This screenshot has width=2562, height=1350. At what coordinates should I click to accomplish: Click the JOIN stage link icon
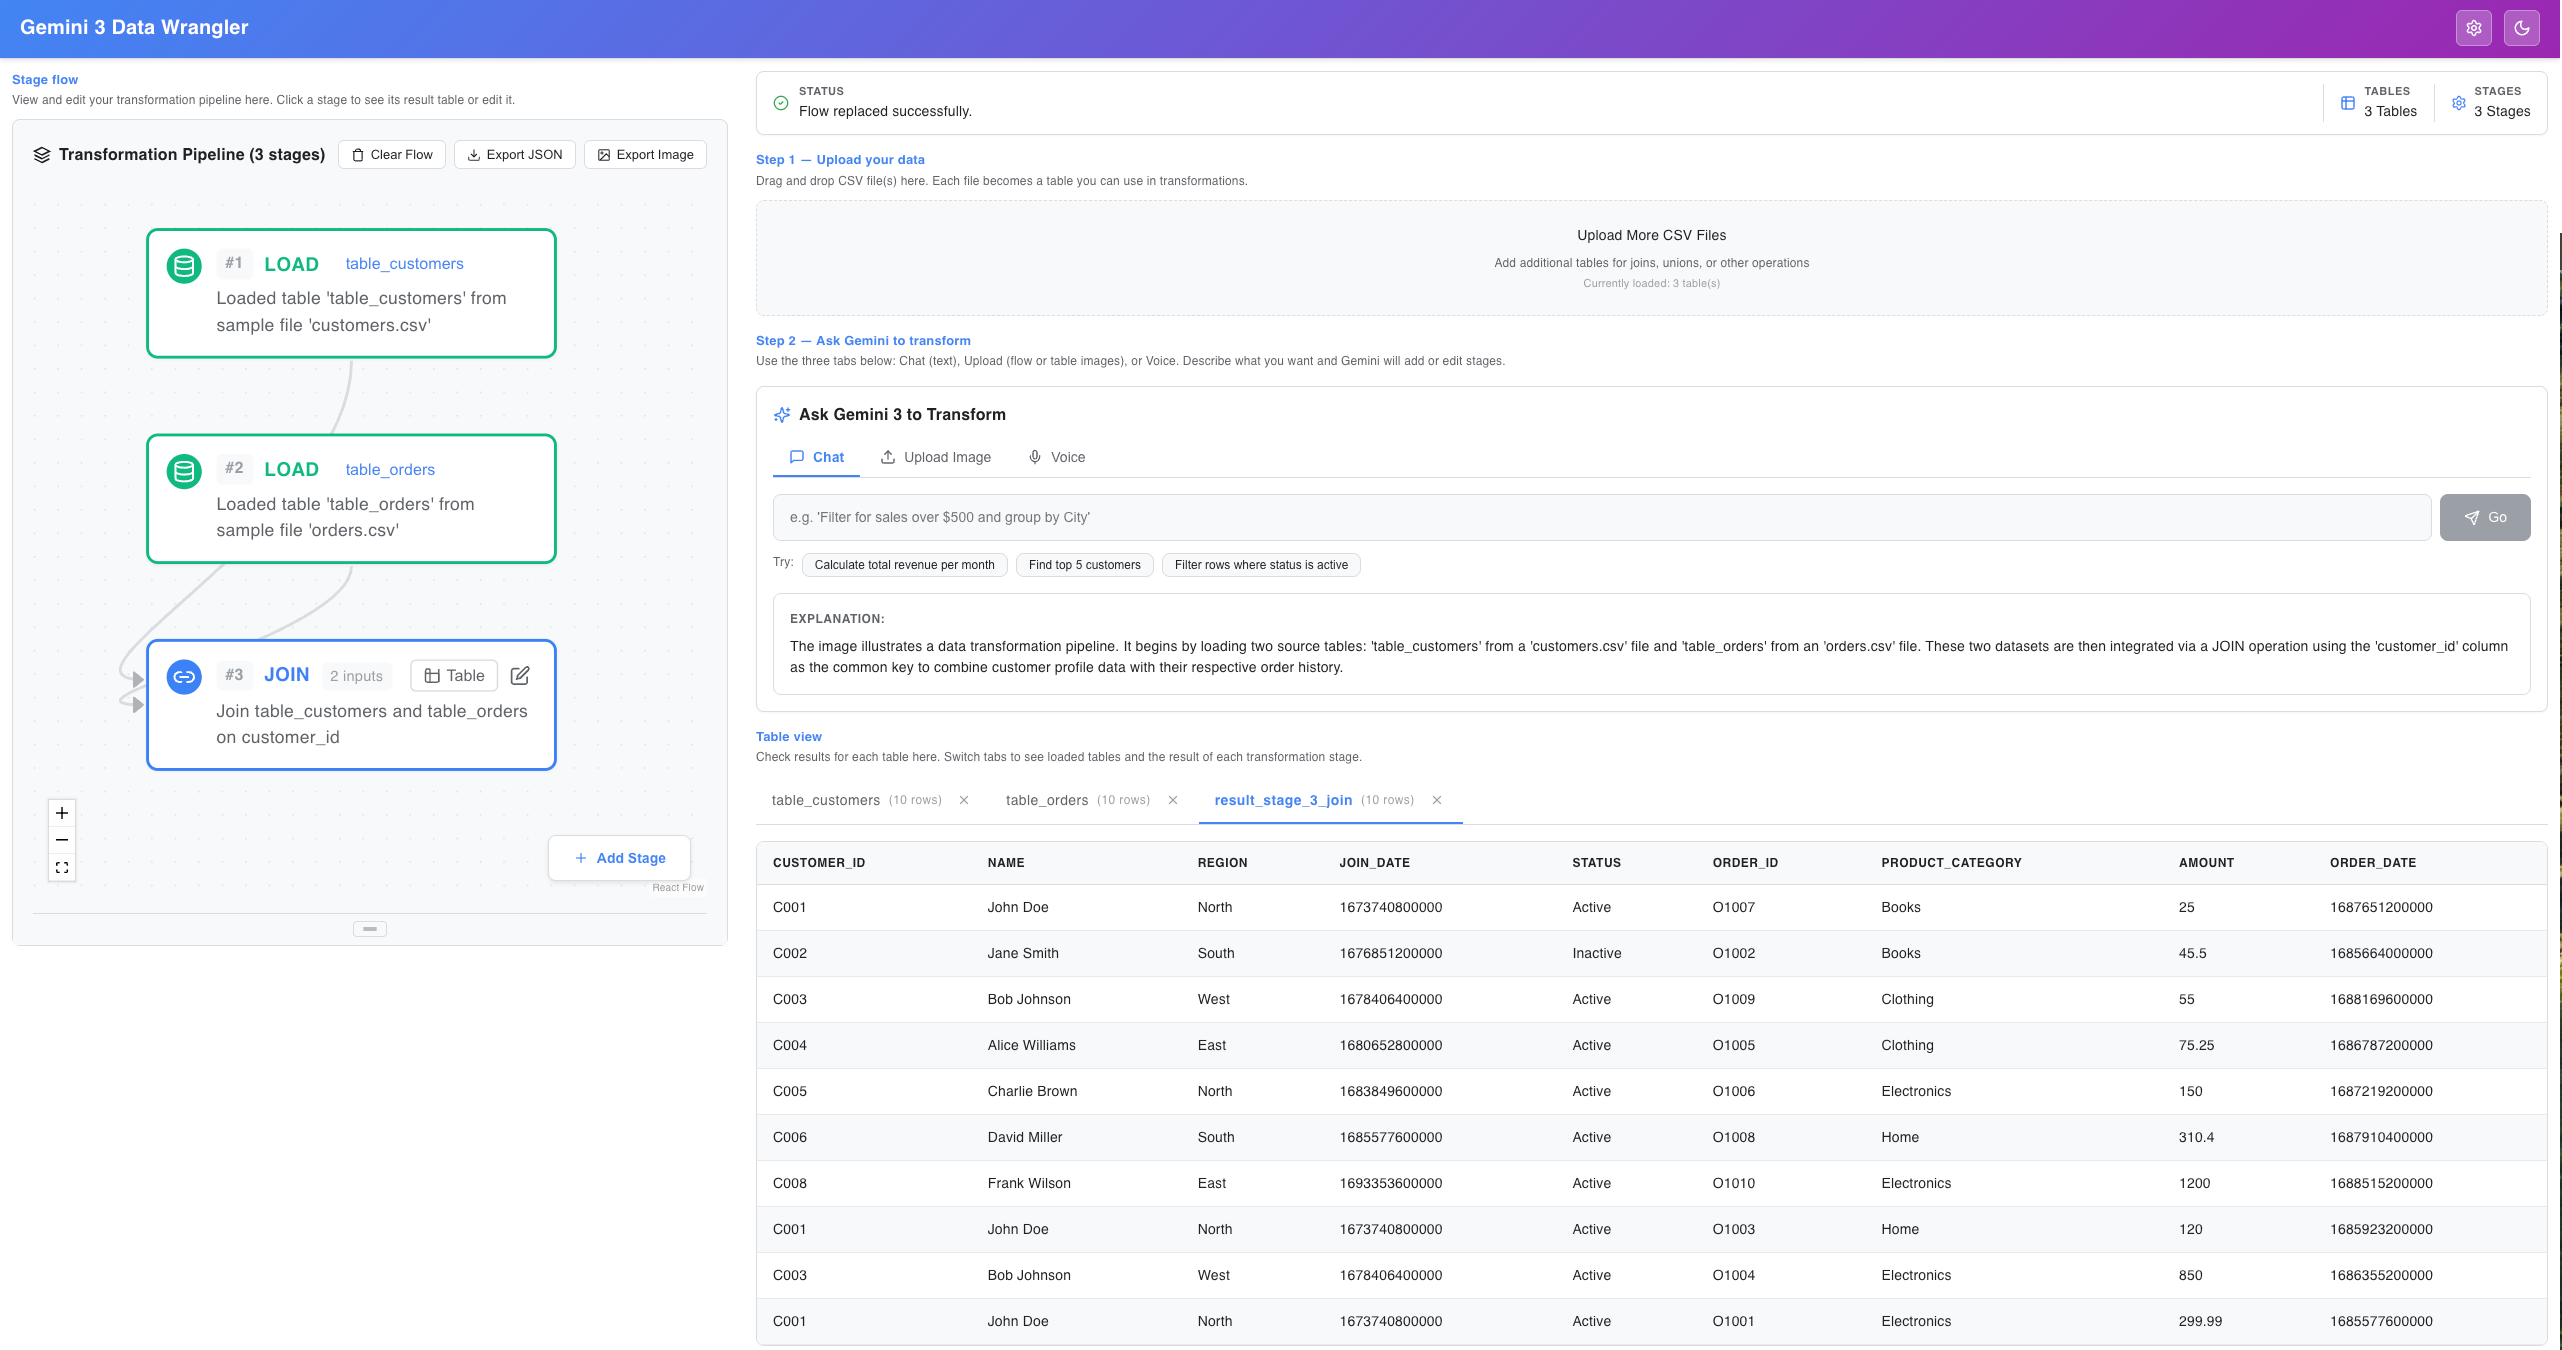184,677
